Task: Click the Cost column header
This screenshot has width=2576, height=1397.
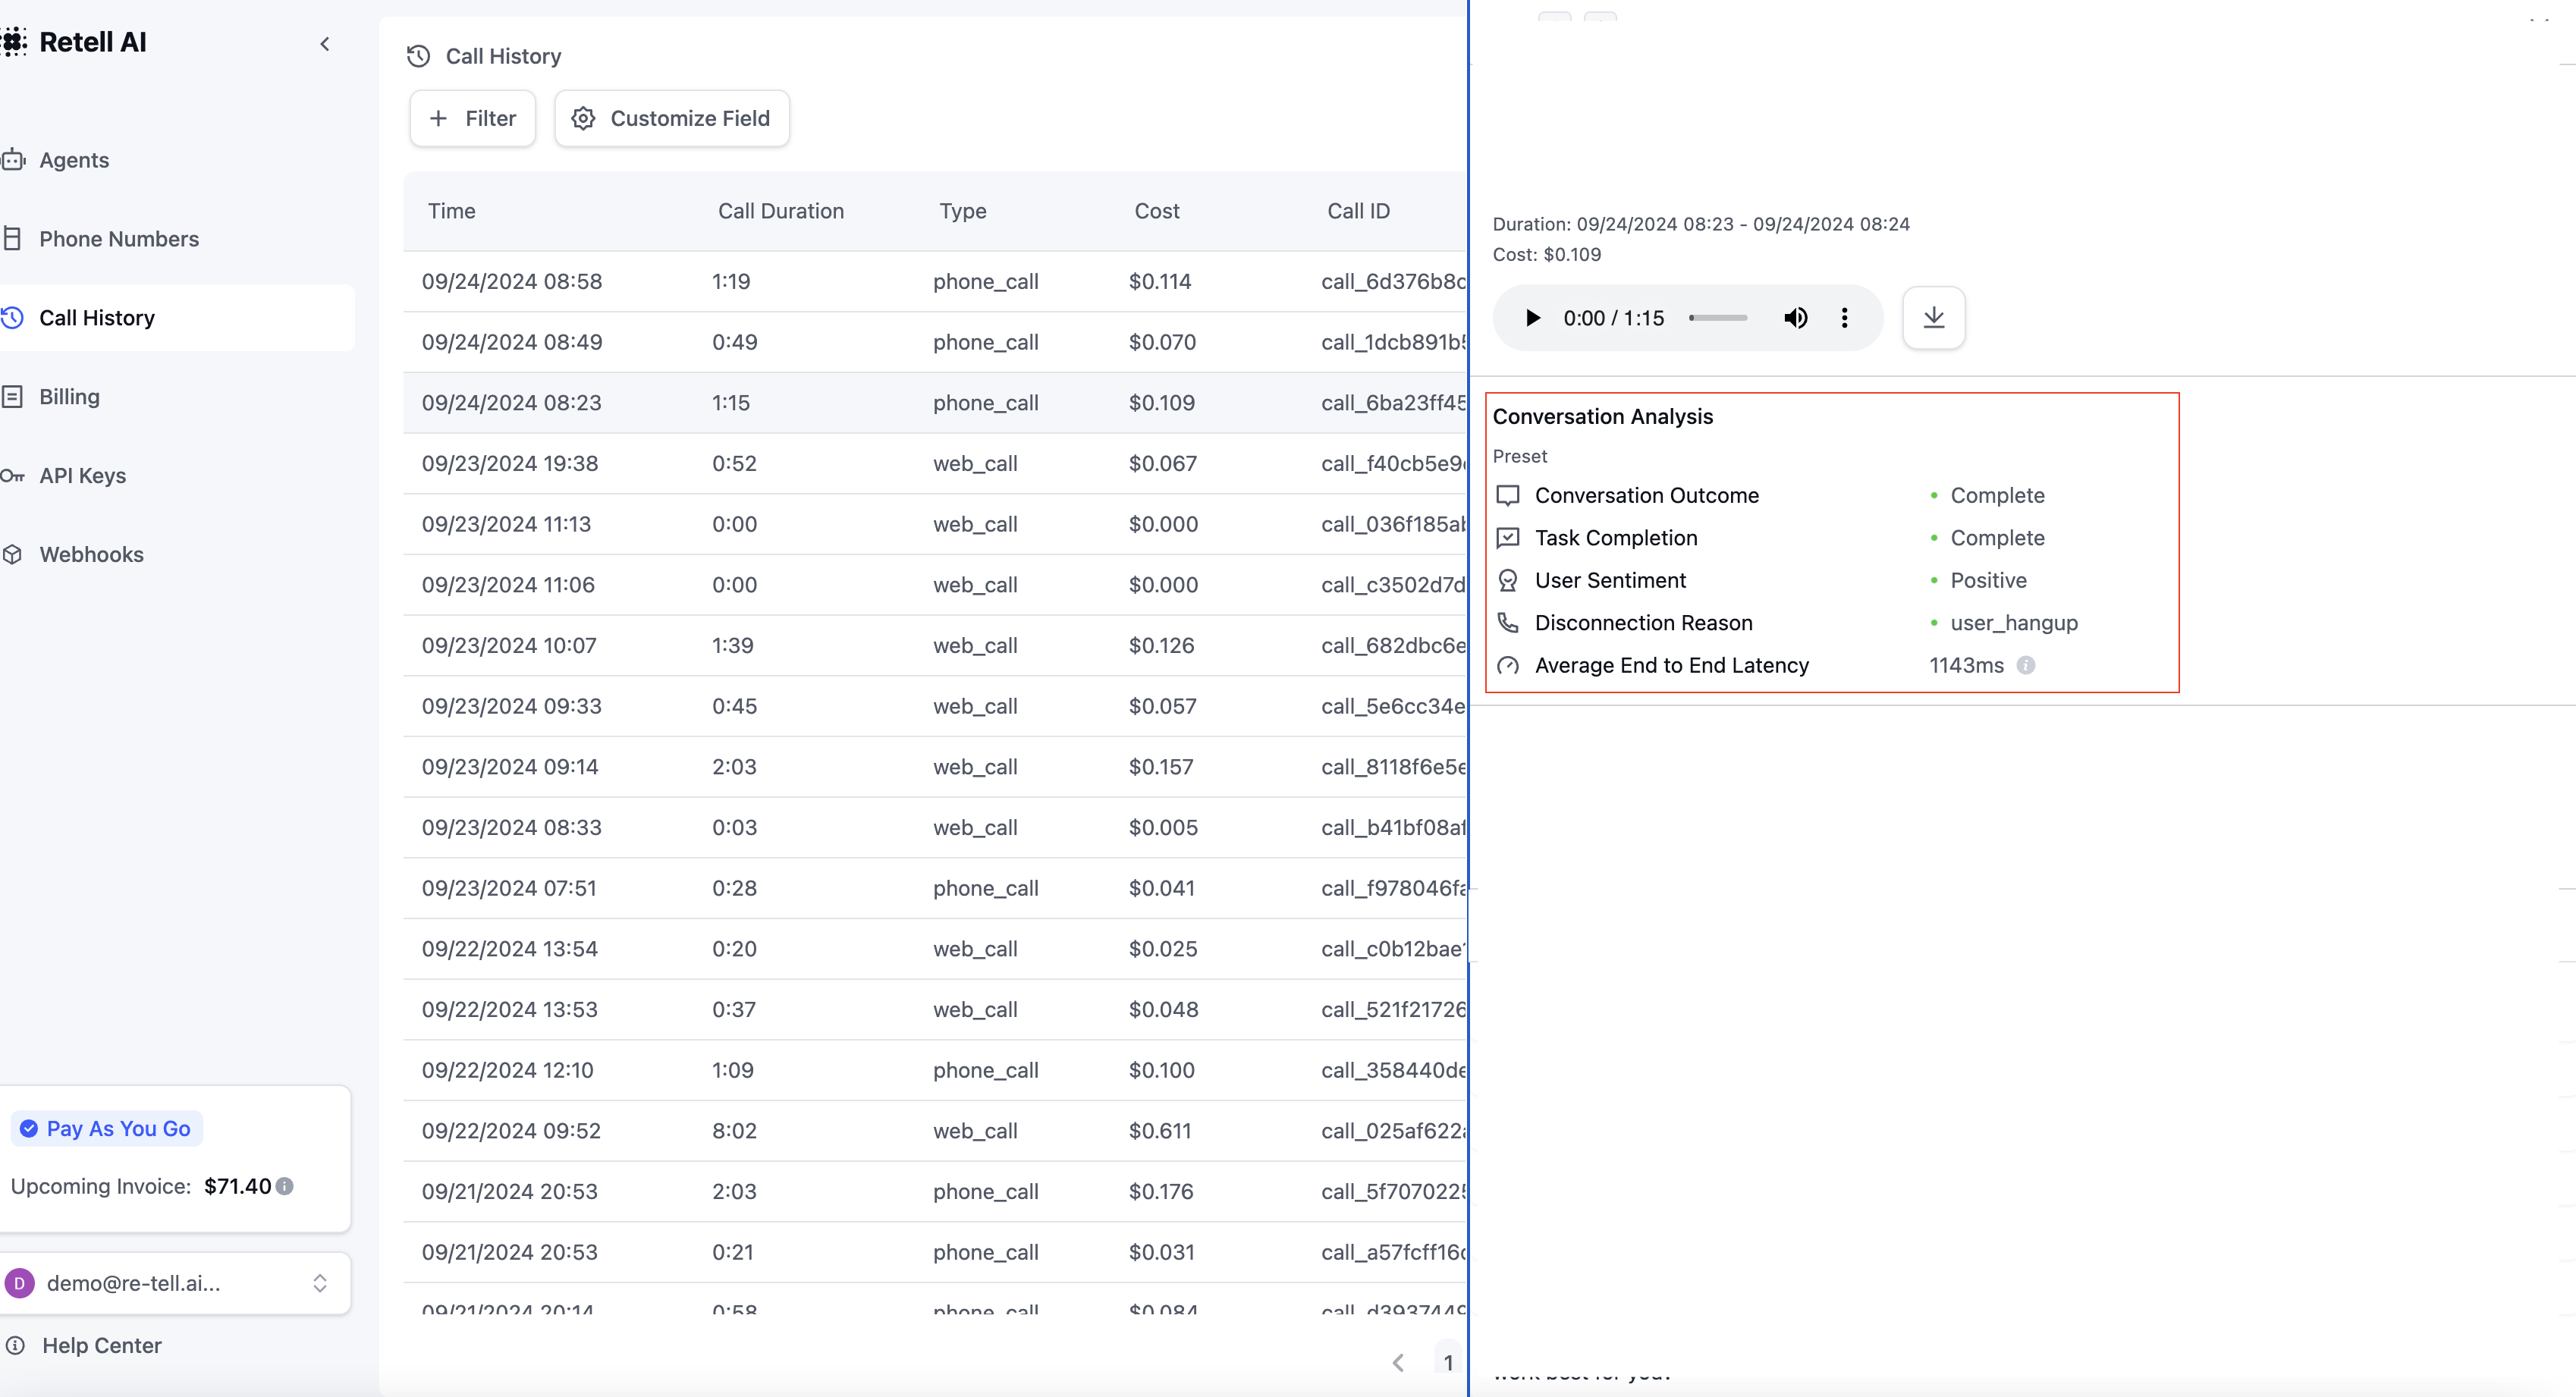Action: pos(1157,211)
